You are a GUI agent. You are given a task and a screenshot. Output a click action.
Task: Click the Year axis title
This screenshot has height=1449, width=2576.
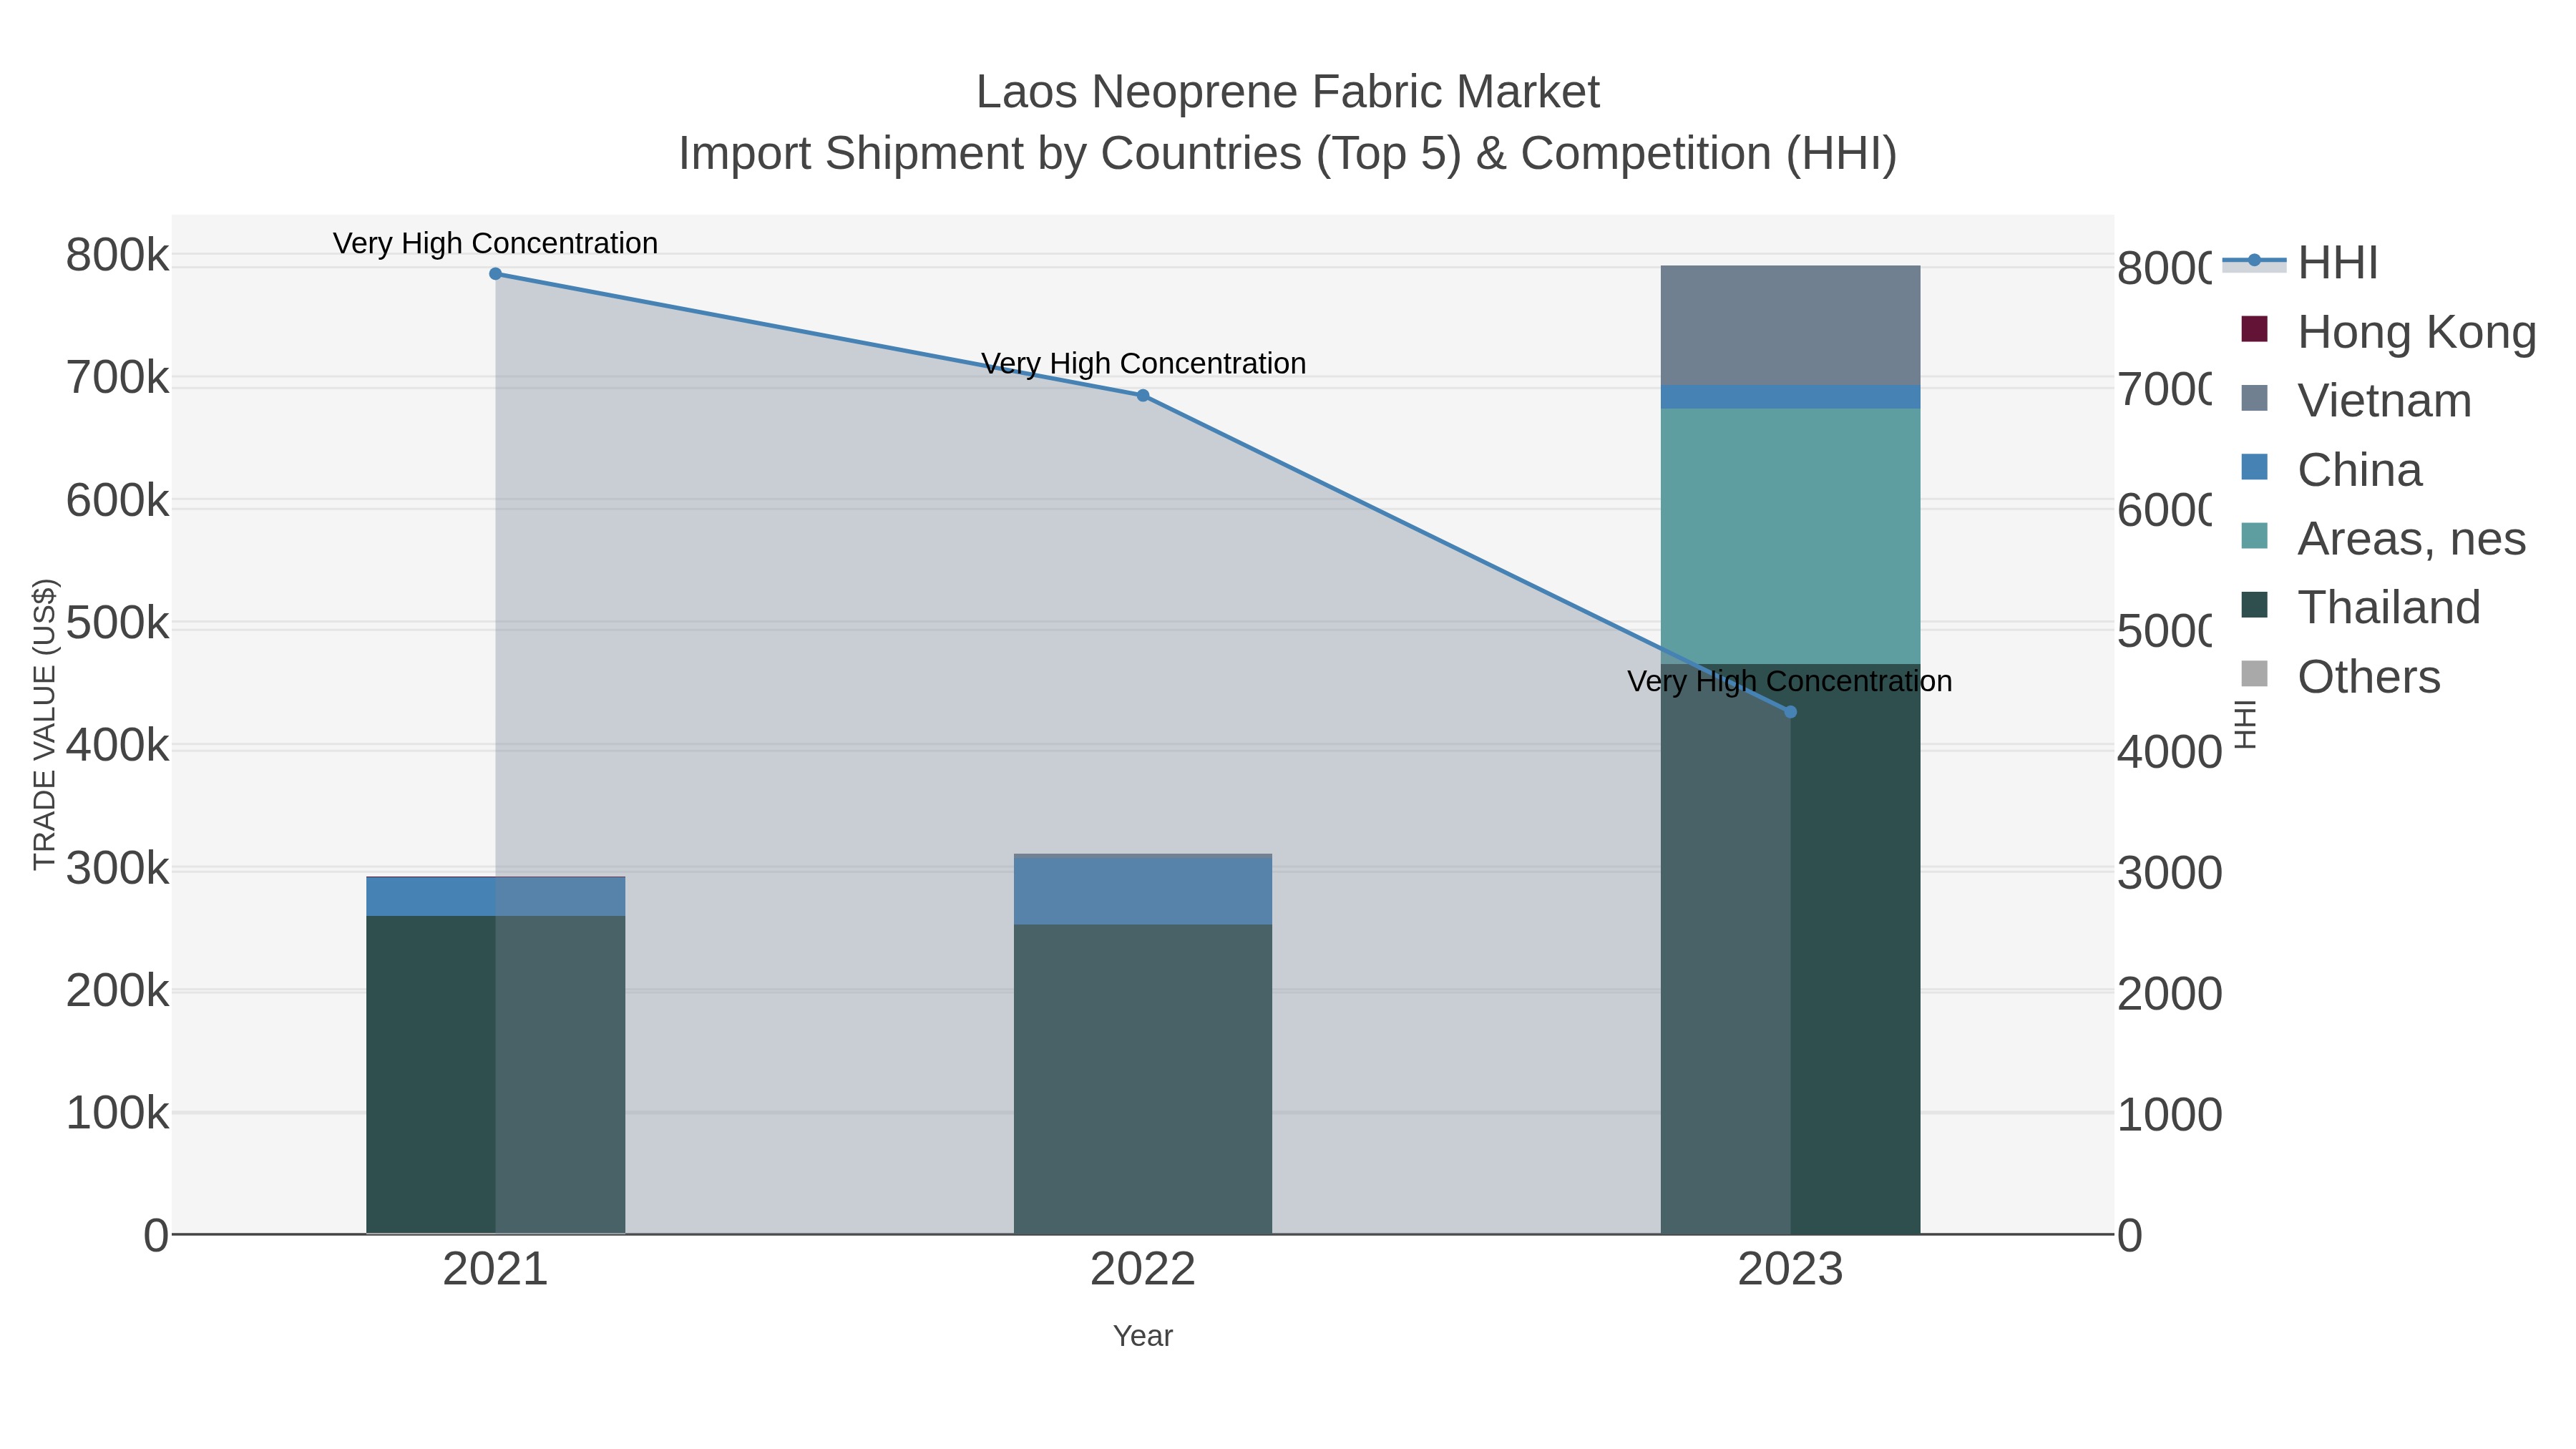click(x=1143, y=1336)
